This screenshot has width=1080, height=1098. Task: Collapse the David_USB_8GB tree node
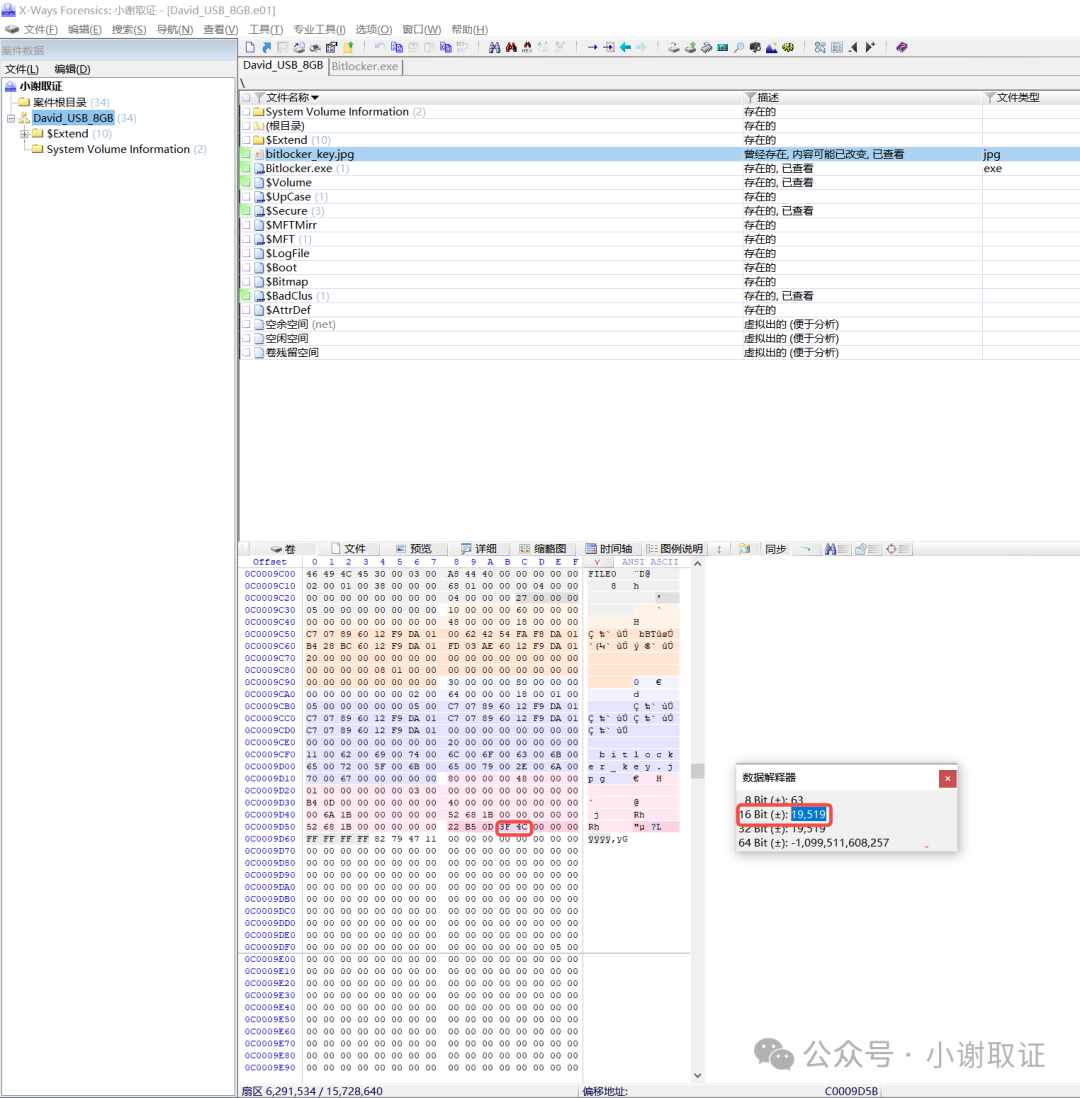11,118
